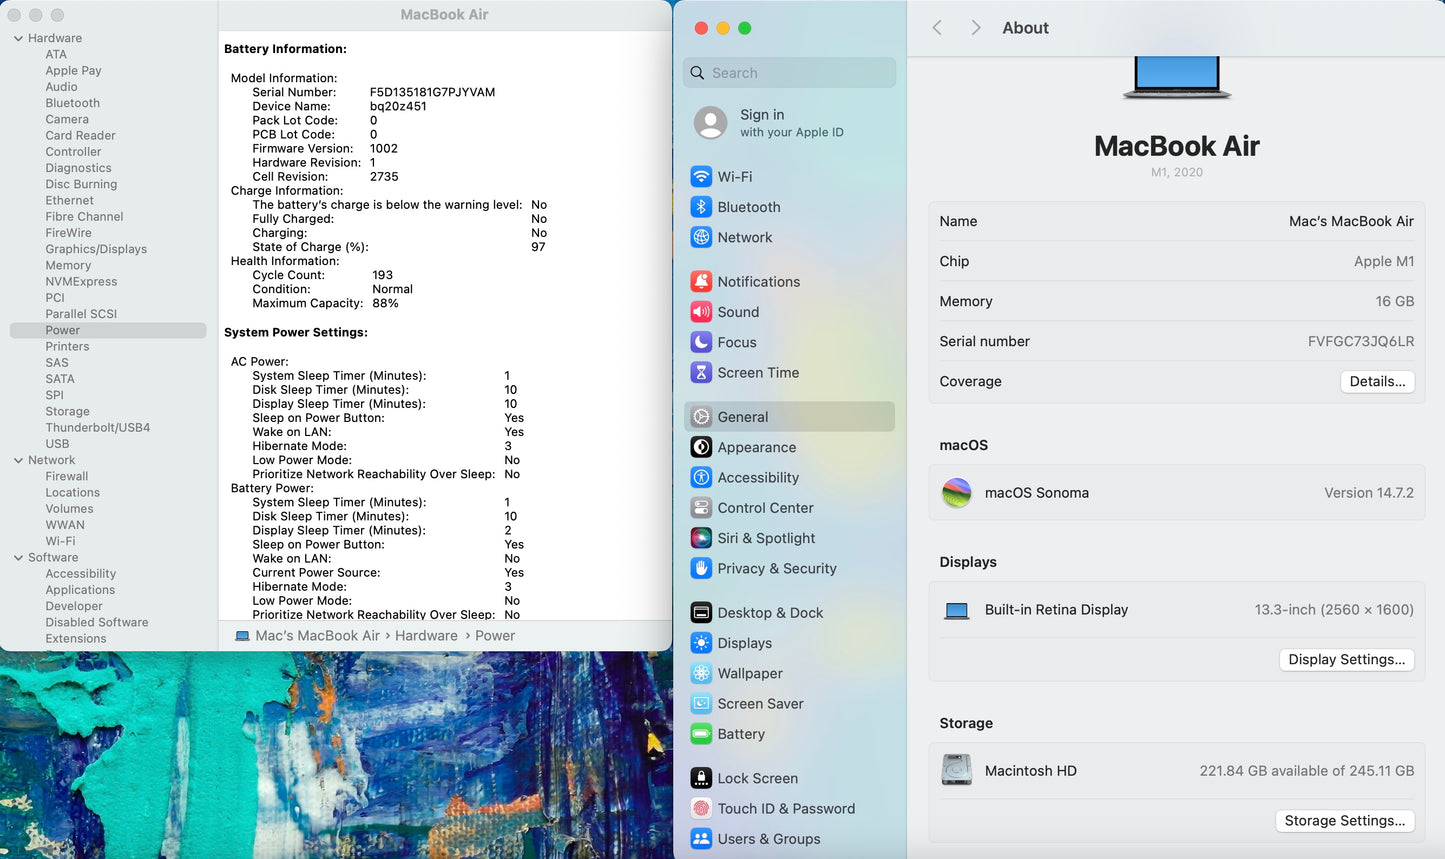
Task: Collapse the Network tree section
Action: [18, 461]
